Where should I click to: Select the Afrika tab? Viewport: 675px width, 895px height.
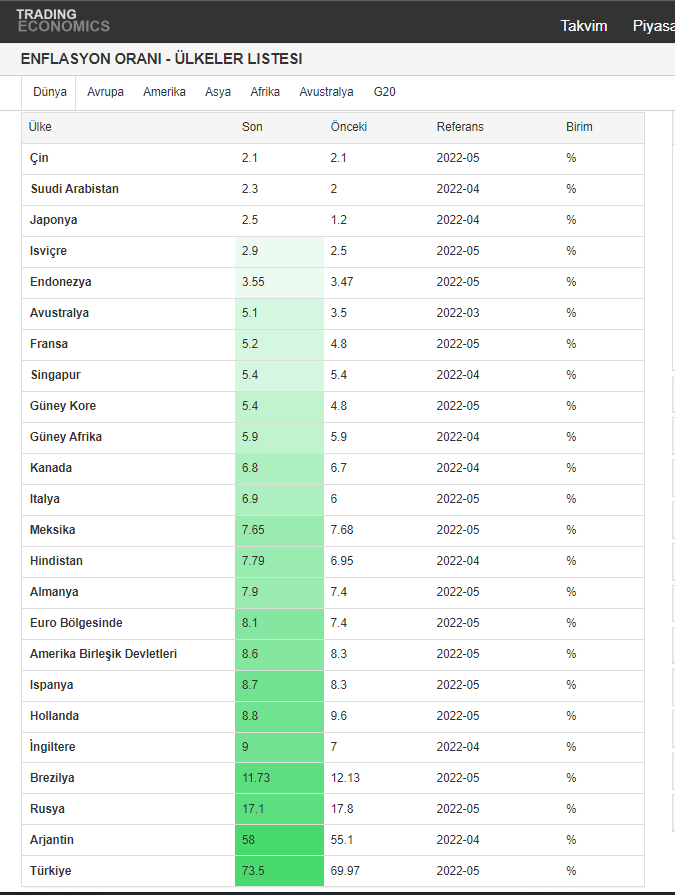pos(265,92)
